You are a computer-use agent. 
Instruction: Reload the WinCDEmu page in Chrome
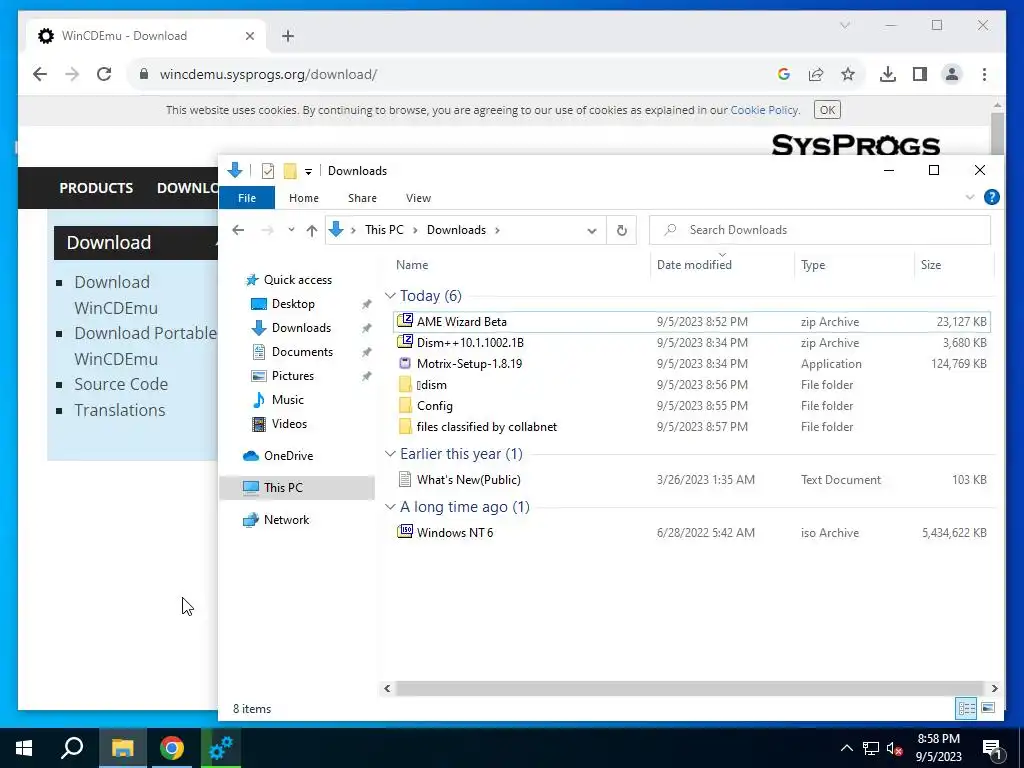click(104, 74)
